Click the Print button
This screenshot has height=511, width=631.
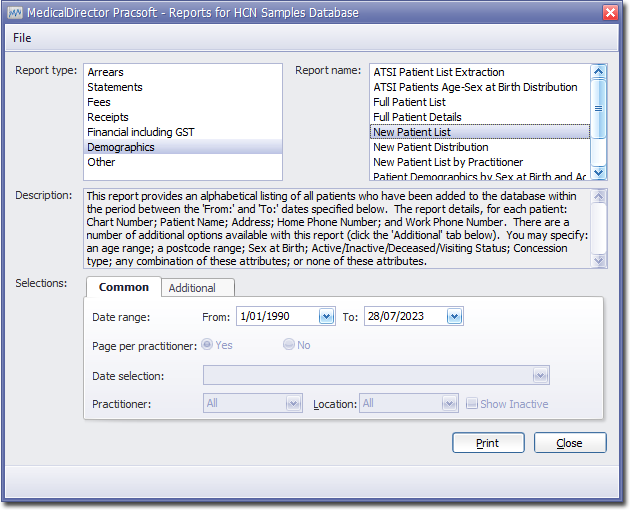pos(488,442)
